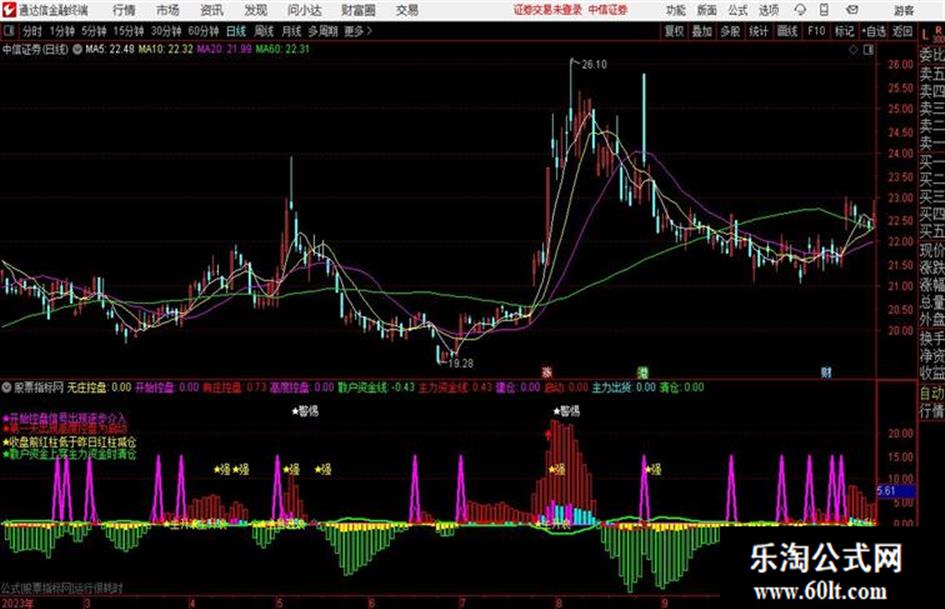Expand the dropdown beside 股票指标网 indicator name

(x=6, y=387)
